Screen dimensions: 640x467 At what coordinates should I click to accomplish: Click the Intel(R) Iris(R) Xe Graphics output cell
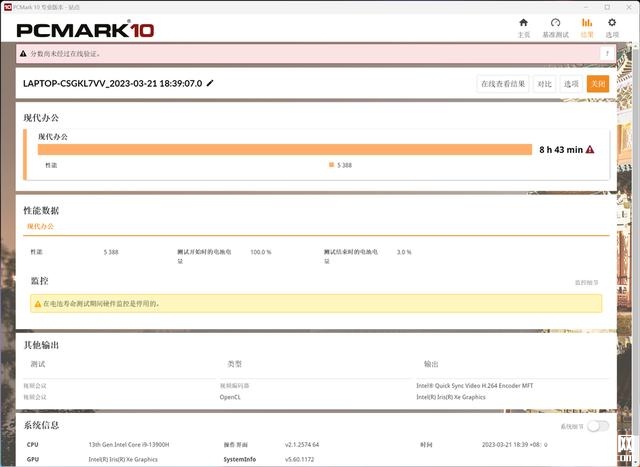[451, 397]
